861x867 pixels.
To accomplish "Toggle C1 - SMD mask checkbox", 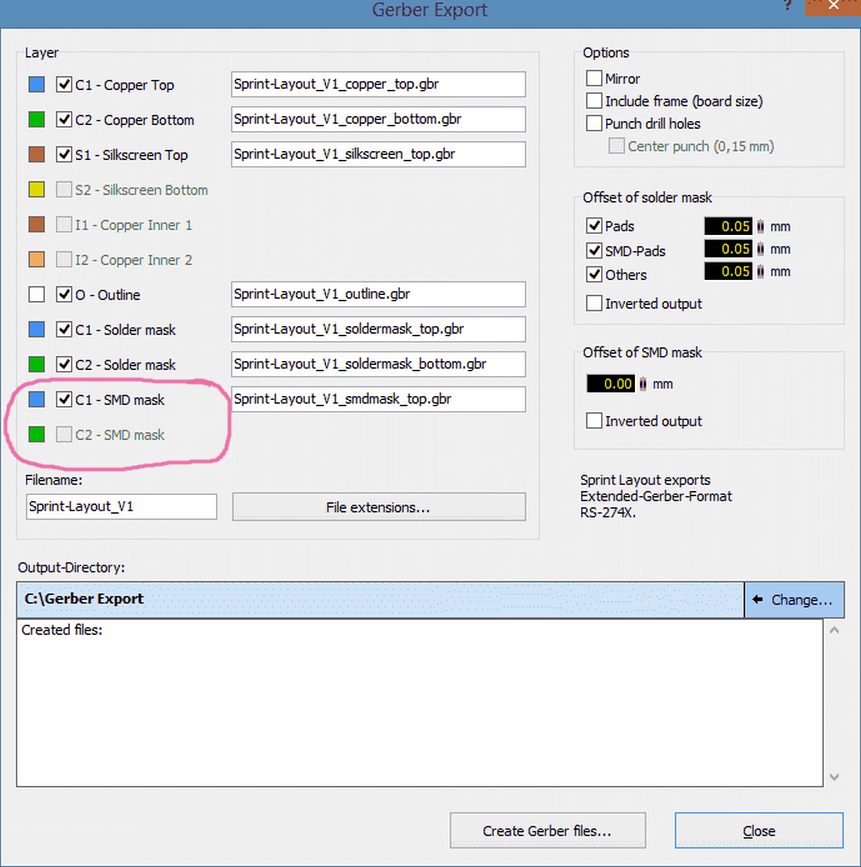I will pyautogui.click(x=64, y=399).
